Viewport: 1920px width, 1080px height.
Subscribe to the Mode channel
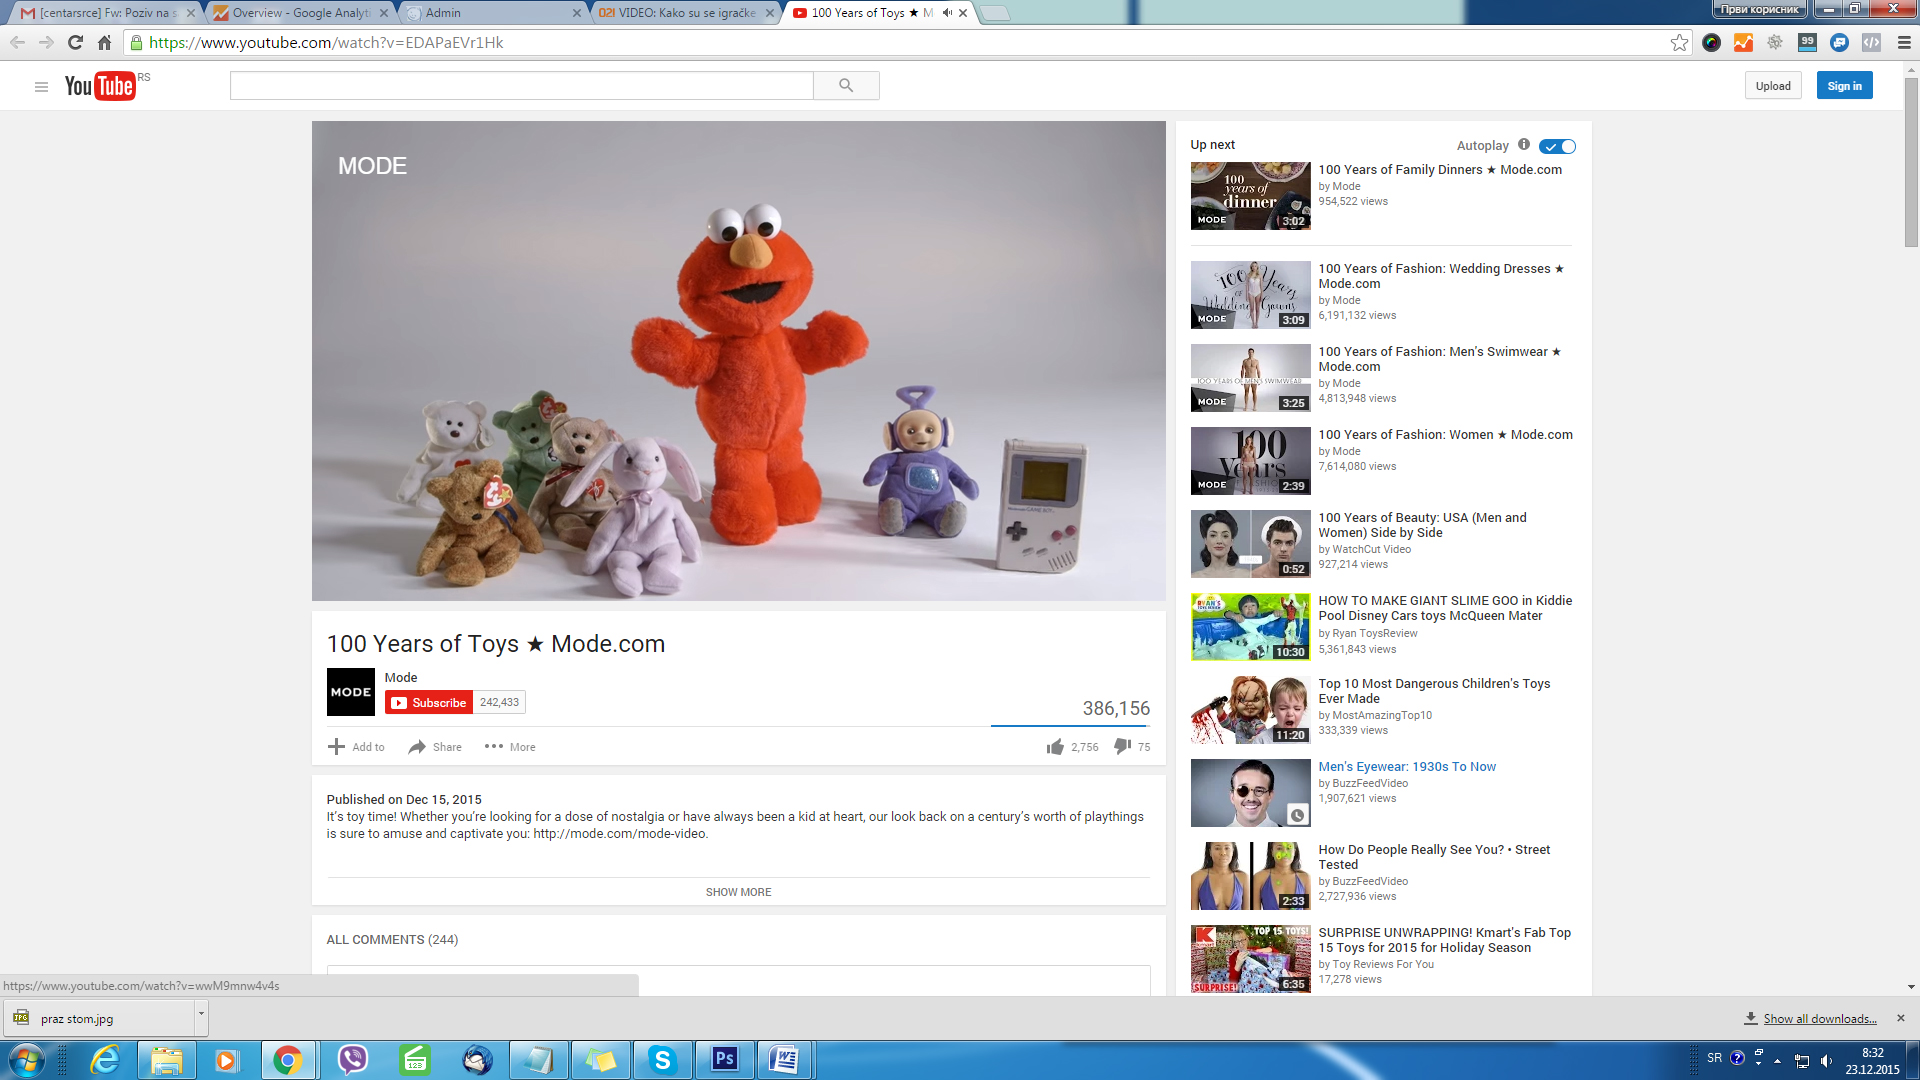coord(429,703)
